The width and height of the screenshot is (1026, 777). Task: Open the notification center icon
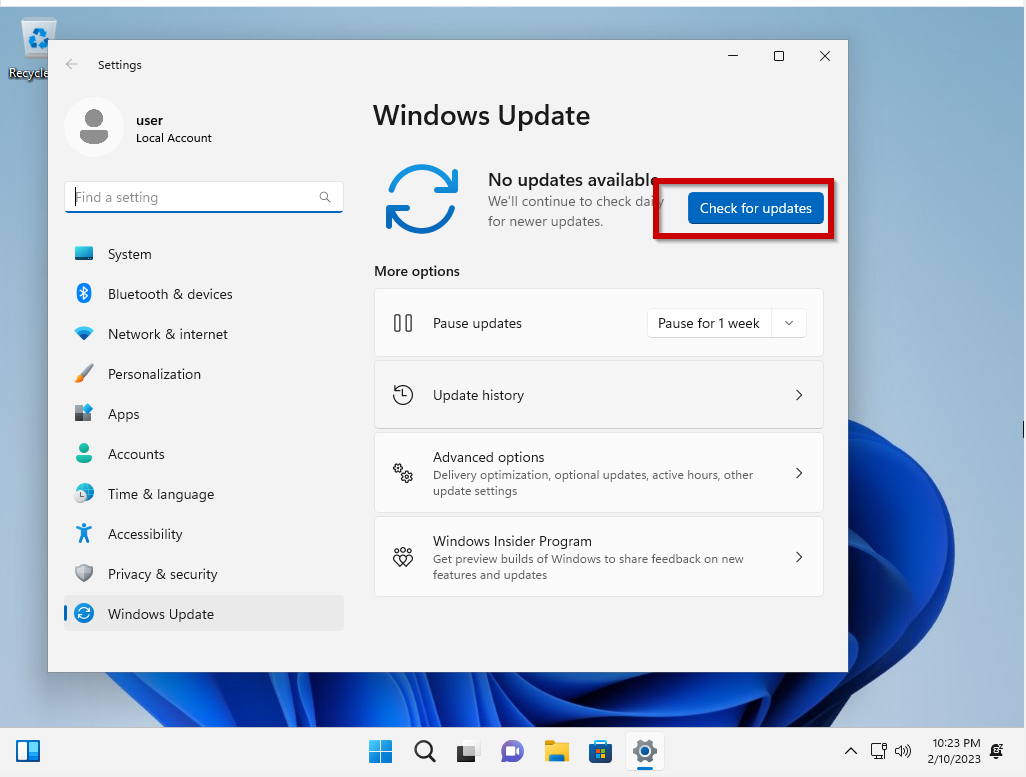coord(996,751)
